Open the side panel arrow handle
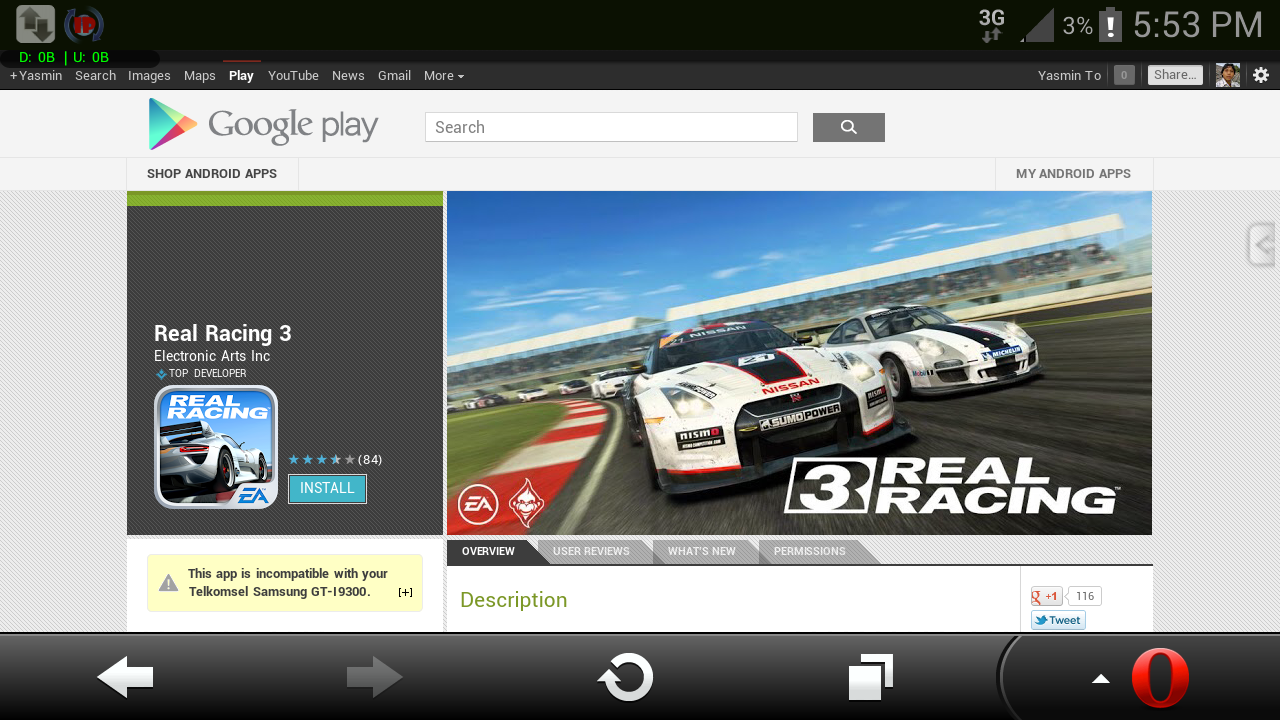Viewport: 1280px width, 720px height. pyautogui.click(x=1262, y=245)
